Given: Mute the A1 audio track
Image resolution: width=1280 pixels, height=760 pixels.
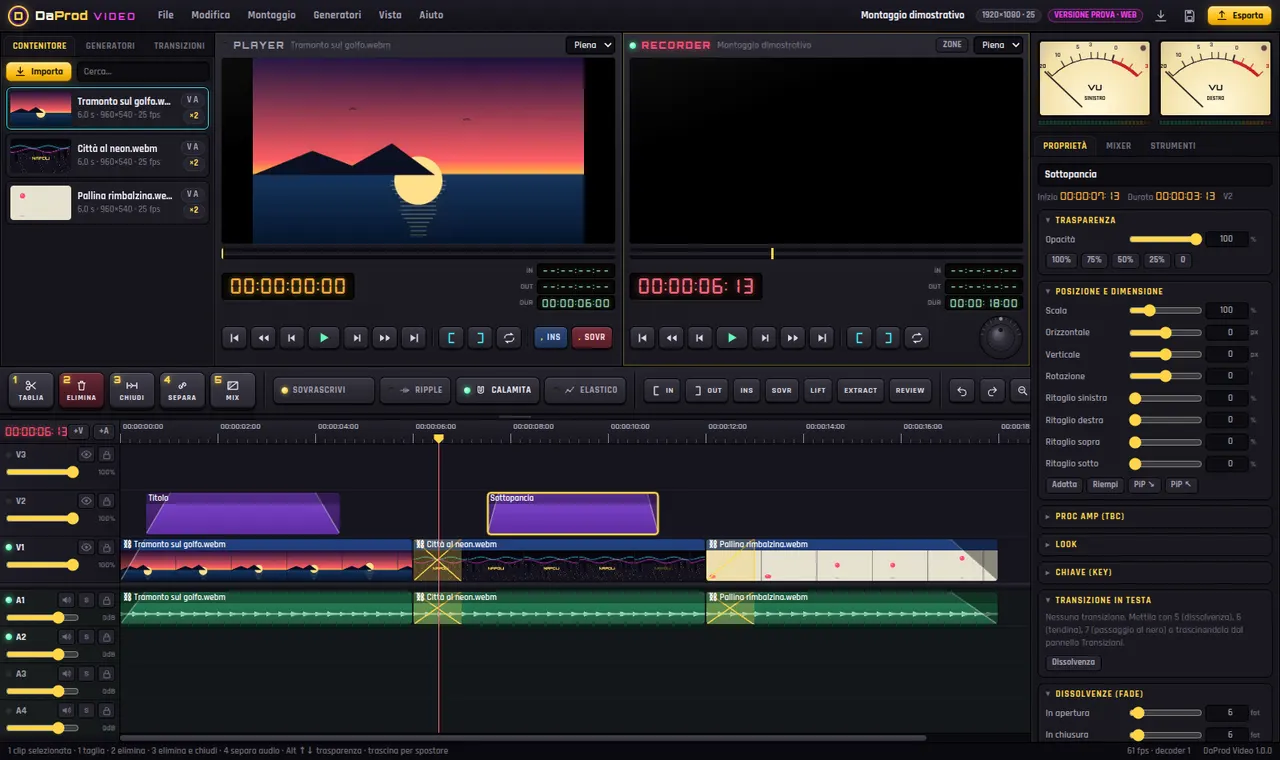Looking at the screenshot, I should coord(67,600).
